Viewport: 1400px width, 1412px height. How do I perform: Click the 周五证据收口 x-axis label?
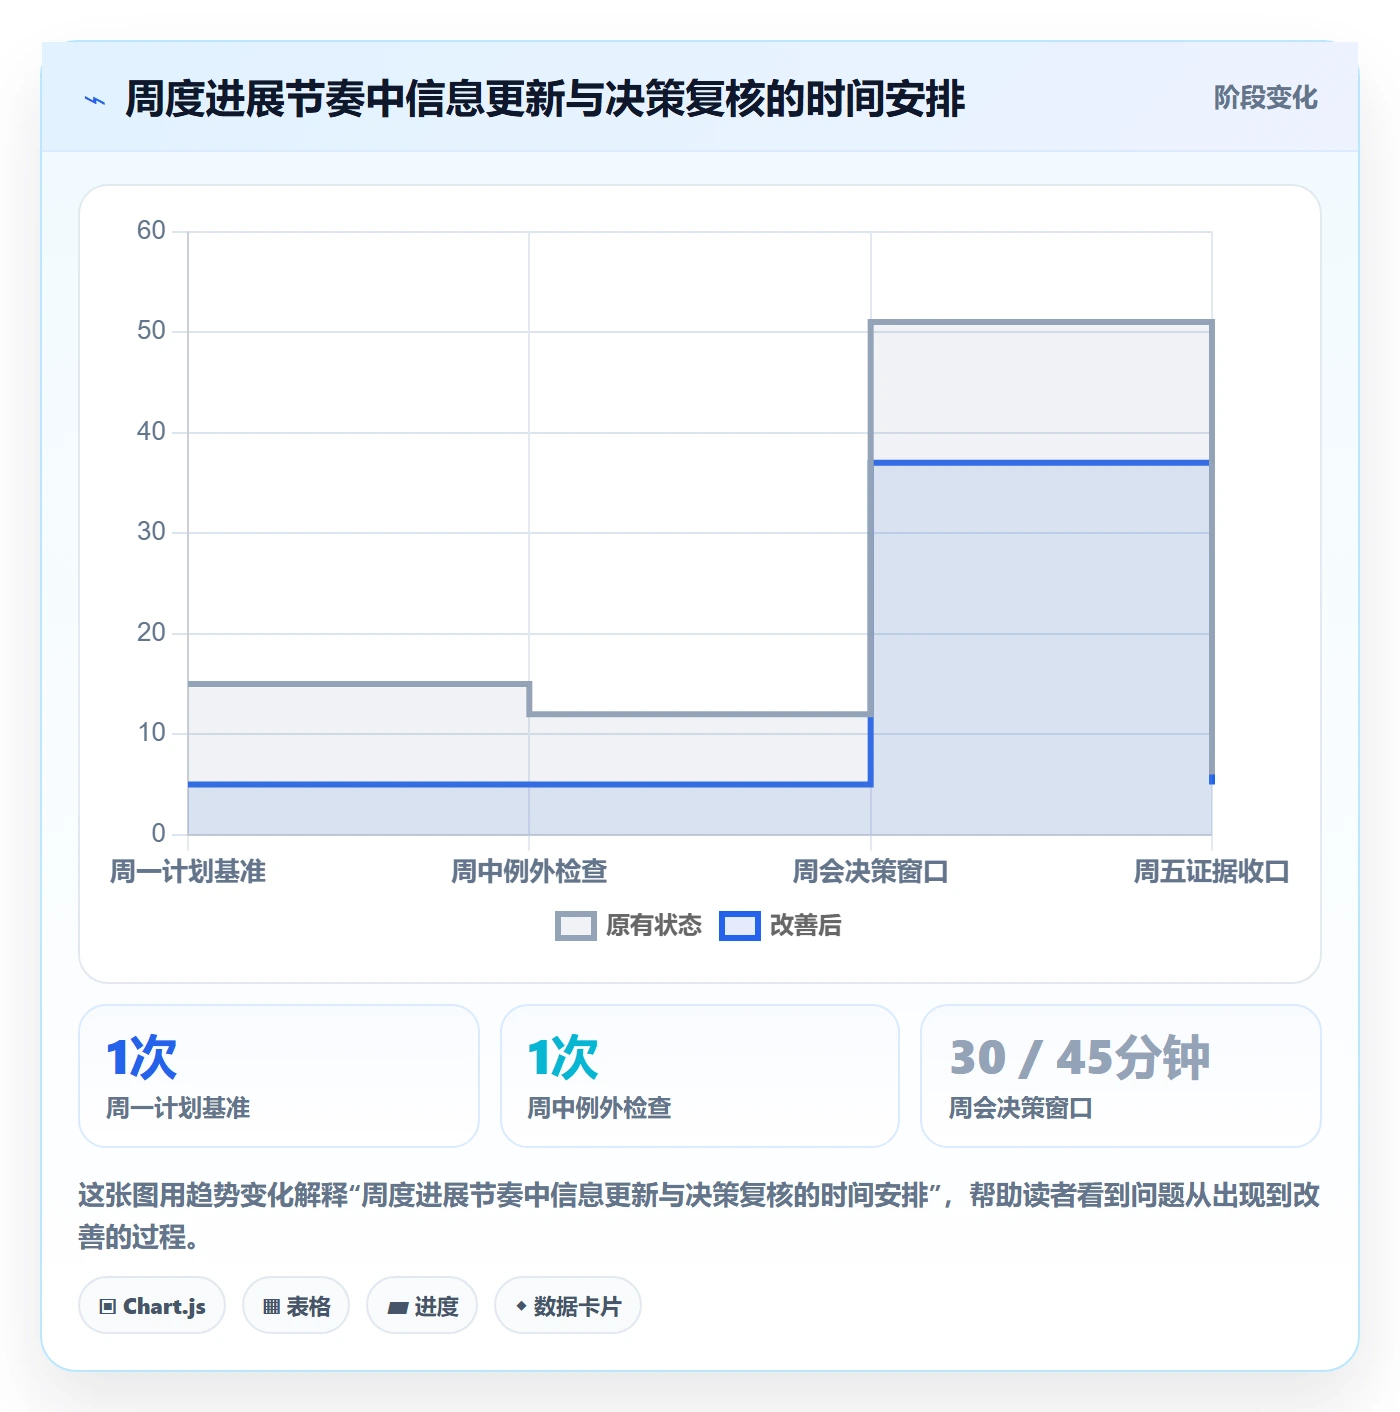pyautogui.click(x=1212, y=872)
